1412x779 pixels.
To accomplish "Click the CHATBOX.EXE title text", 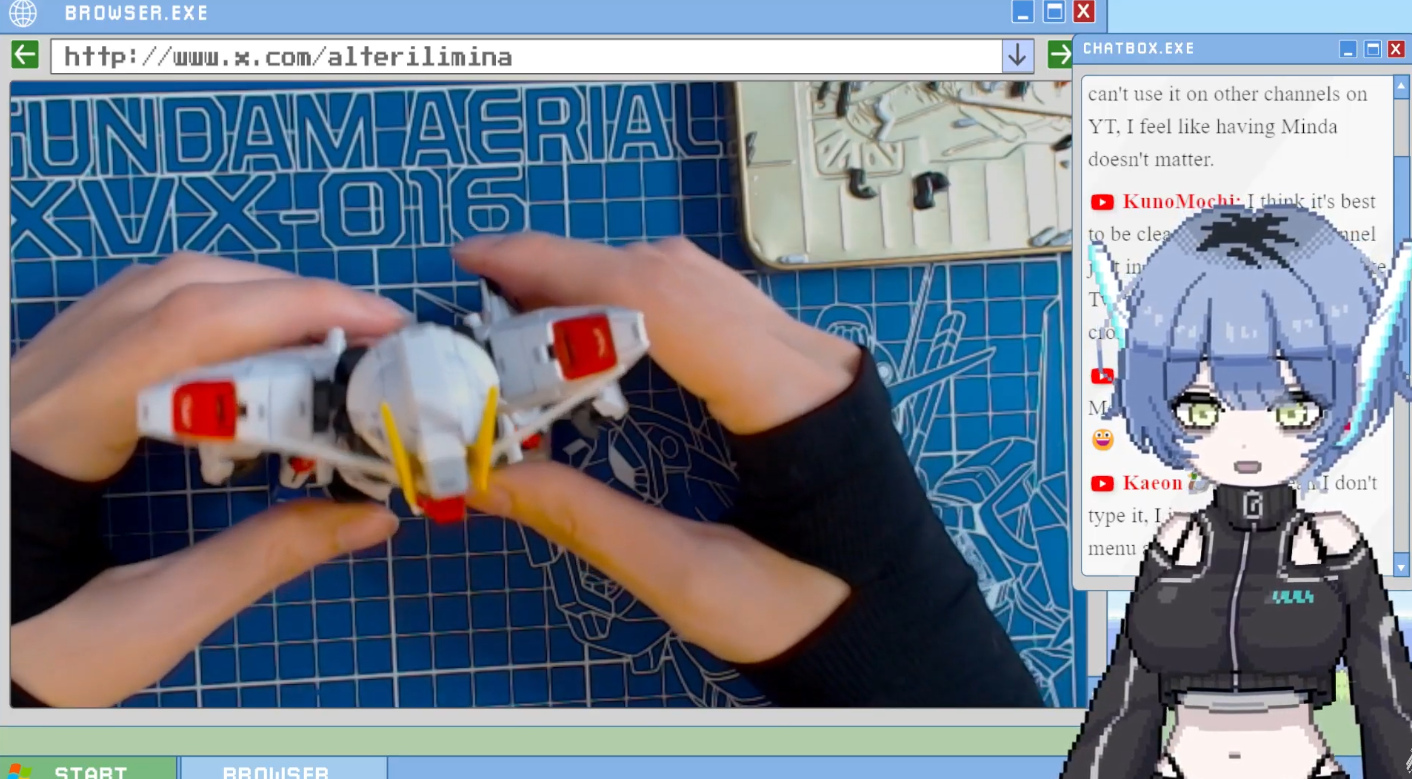I will [1139, 49].
